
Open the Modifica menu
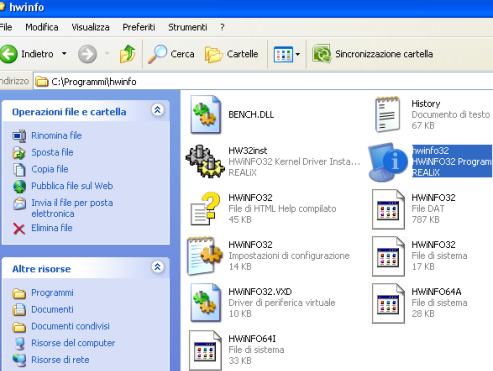(42, 27)
